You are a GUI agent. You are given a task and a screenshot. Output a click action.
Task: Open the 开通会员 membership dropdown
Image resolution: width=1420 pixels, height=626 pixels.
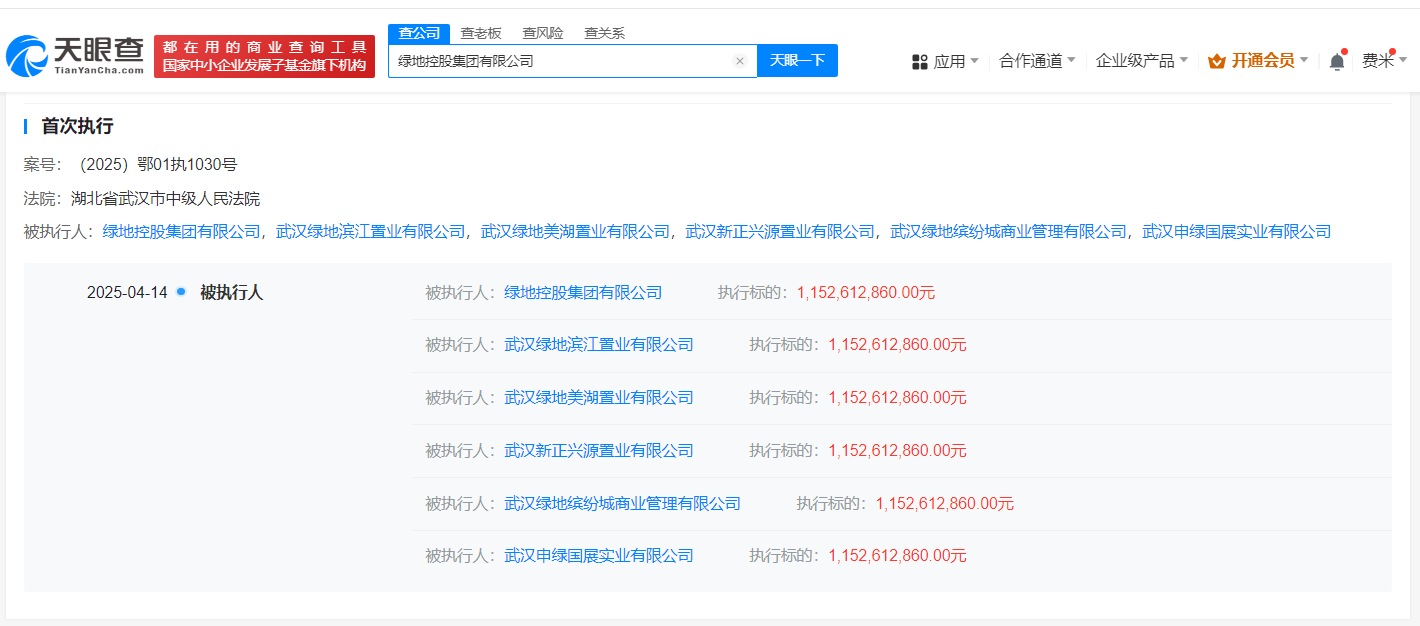1259,61
